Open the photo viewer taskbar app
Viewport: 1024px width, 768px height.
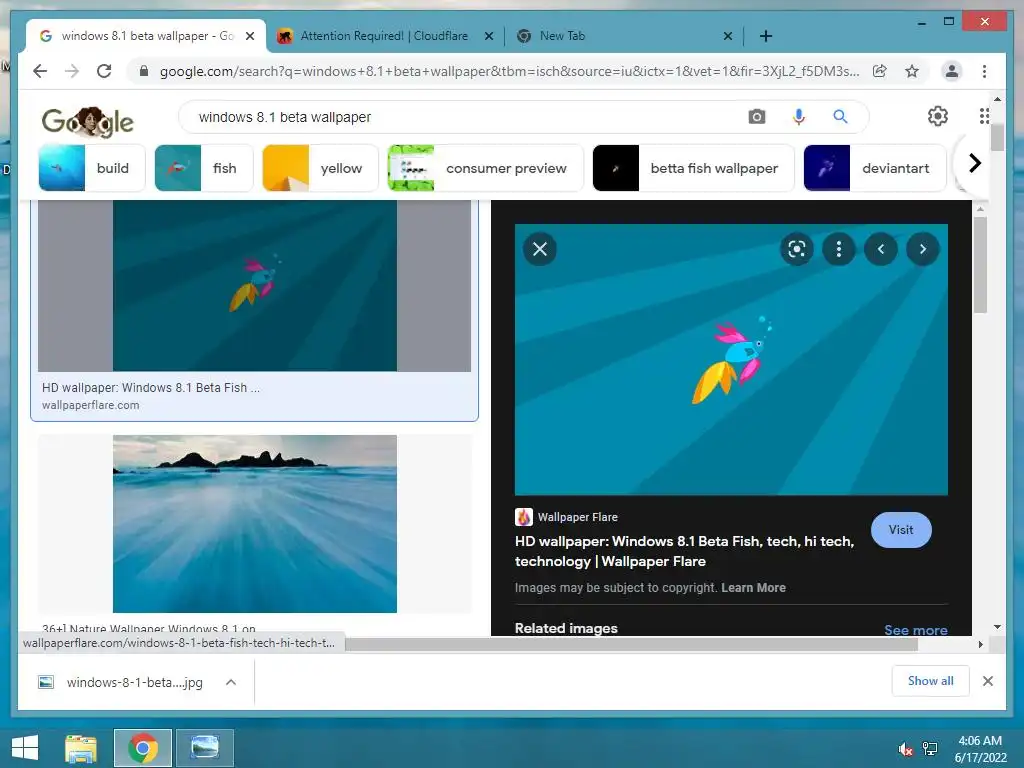point(204,748)
